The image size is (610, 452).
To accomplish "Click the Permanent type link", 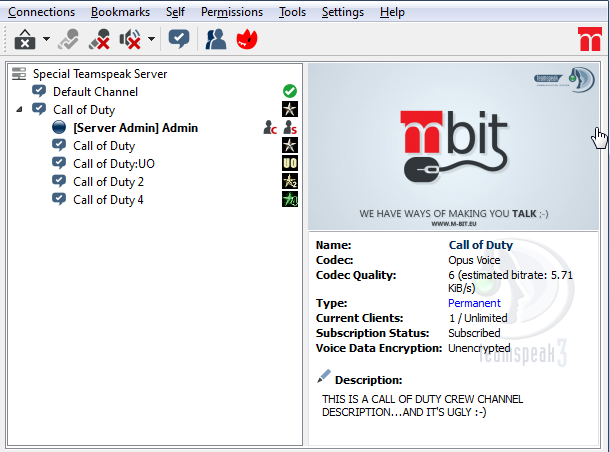I will pos(474,303).
